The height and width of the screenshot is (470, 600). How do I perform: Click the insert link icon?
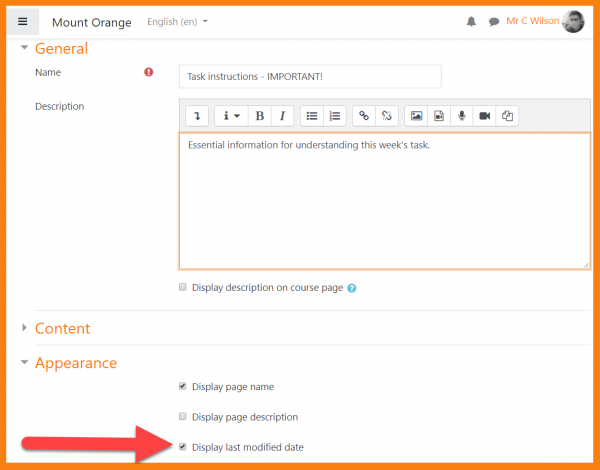[364, 116]
